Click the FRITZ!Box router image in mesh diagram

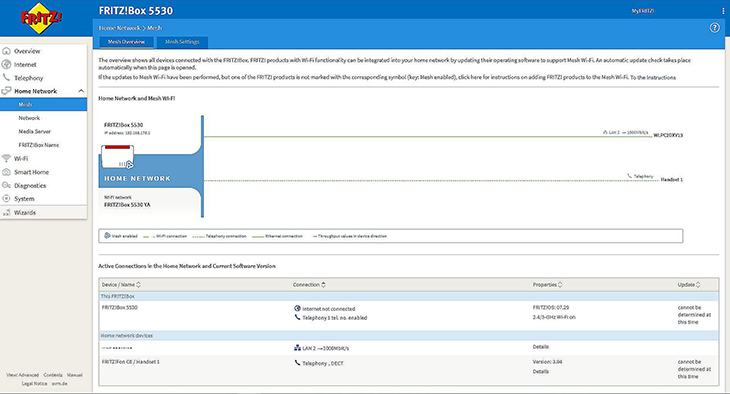[117, 157]
